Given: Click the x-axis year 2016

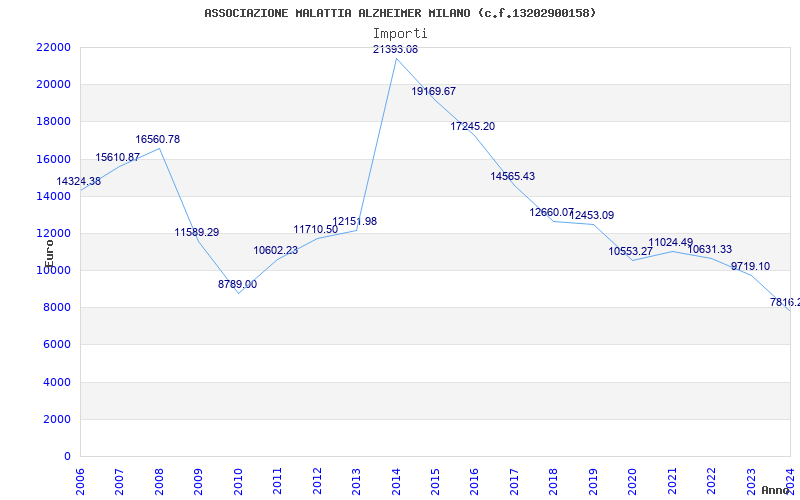Looking at the screenshot, I should point(474,480).
